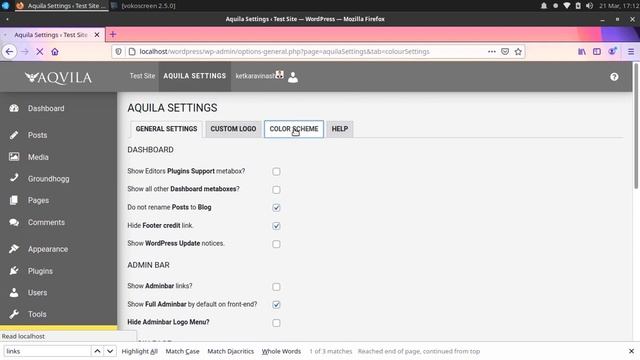Viewport: 640px width, 360px height.
Task: Open battery indicator in system tray
Action: tap(578, 6)
